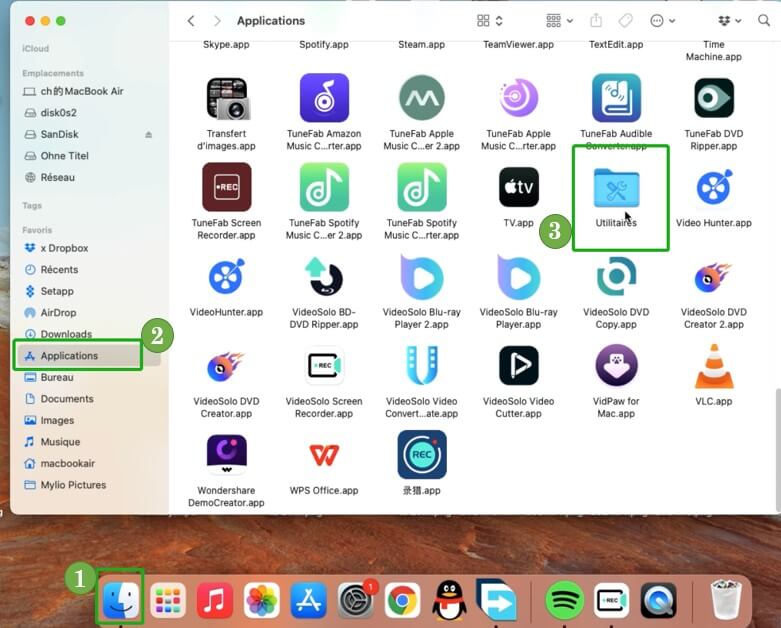Open QuickTime Player in the Dock
The height and width of the screenshot is (628, 781).
tap(658, 601)
